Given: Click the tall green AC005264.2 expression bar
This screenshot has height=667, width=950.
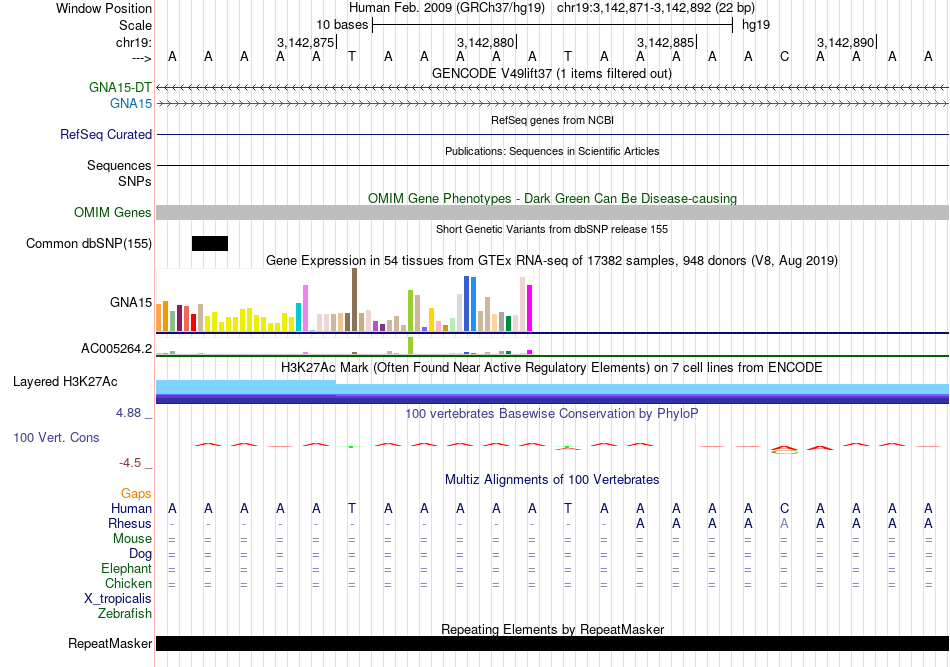Looking at the screenshot, I should (x=411, y=345).
